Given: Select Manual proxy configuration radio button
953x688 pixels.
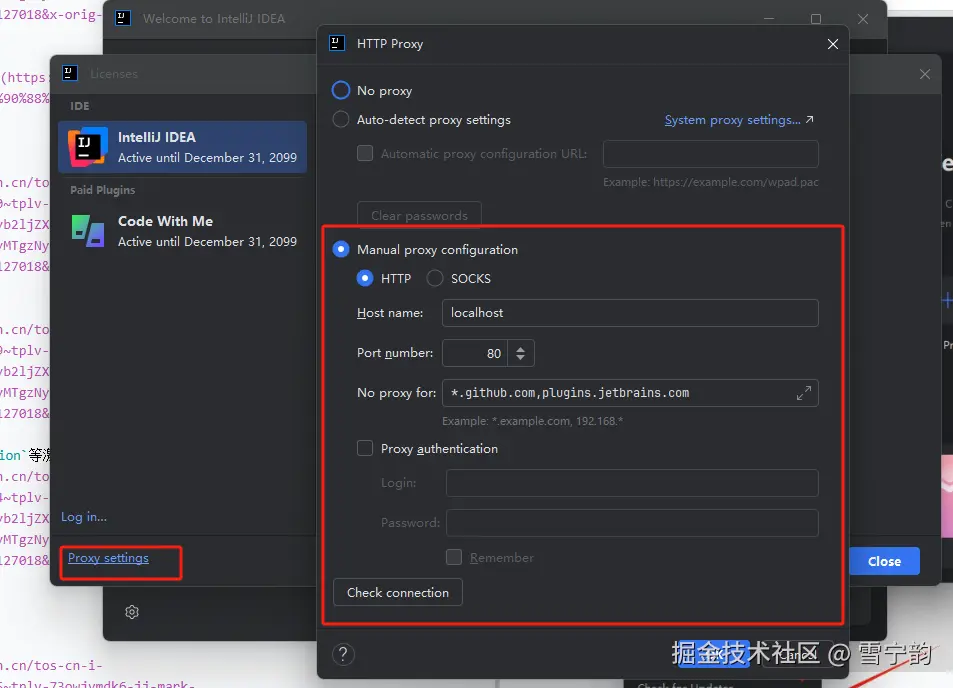Looking at the screenshot, I should (x=340, y=249).
